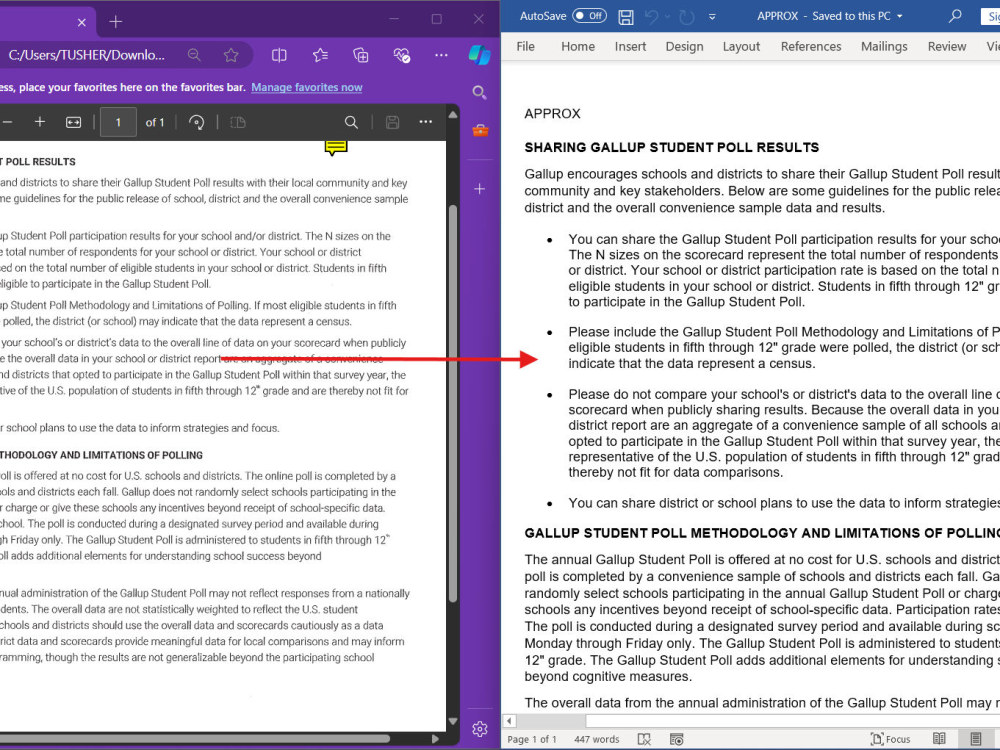
Task: Switch to the Insert ribbon tab
Action: click(630, 47)
